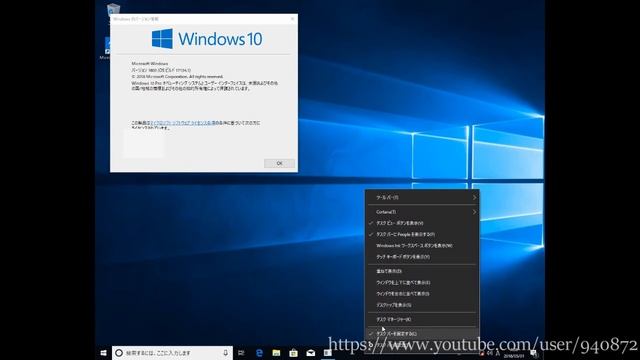
Task: Expand the Cortana submenu in context menu
Action: tap(422, 212)
